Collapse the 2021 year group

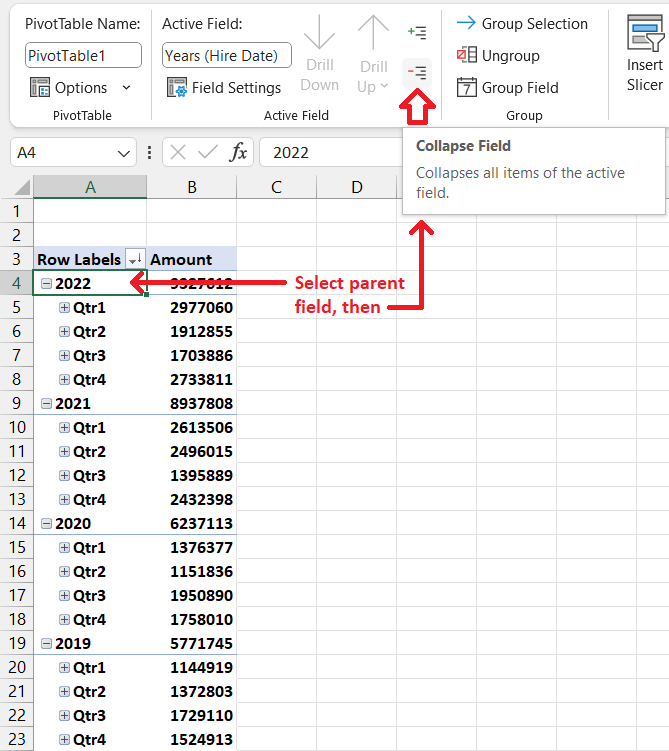click(x=46, y=404)
